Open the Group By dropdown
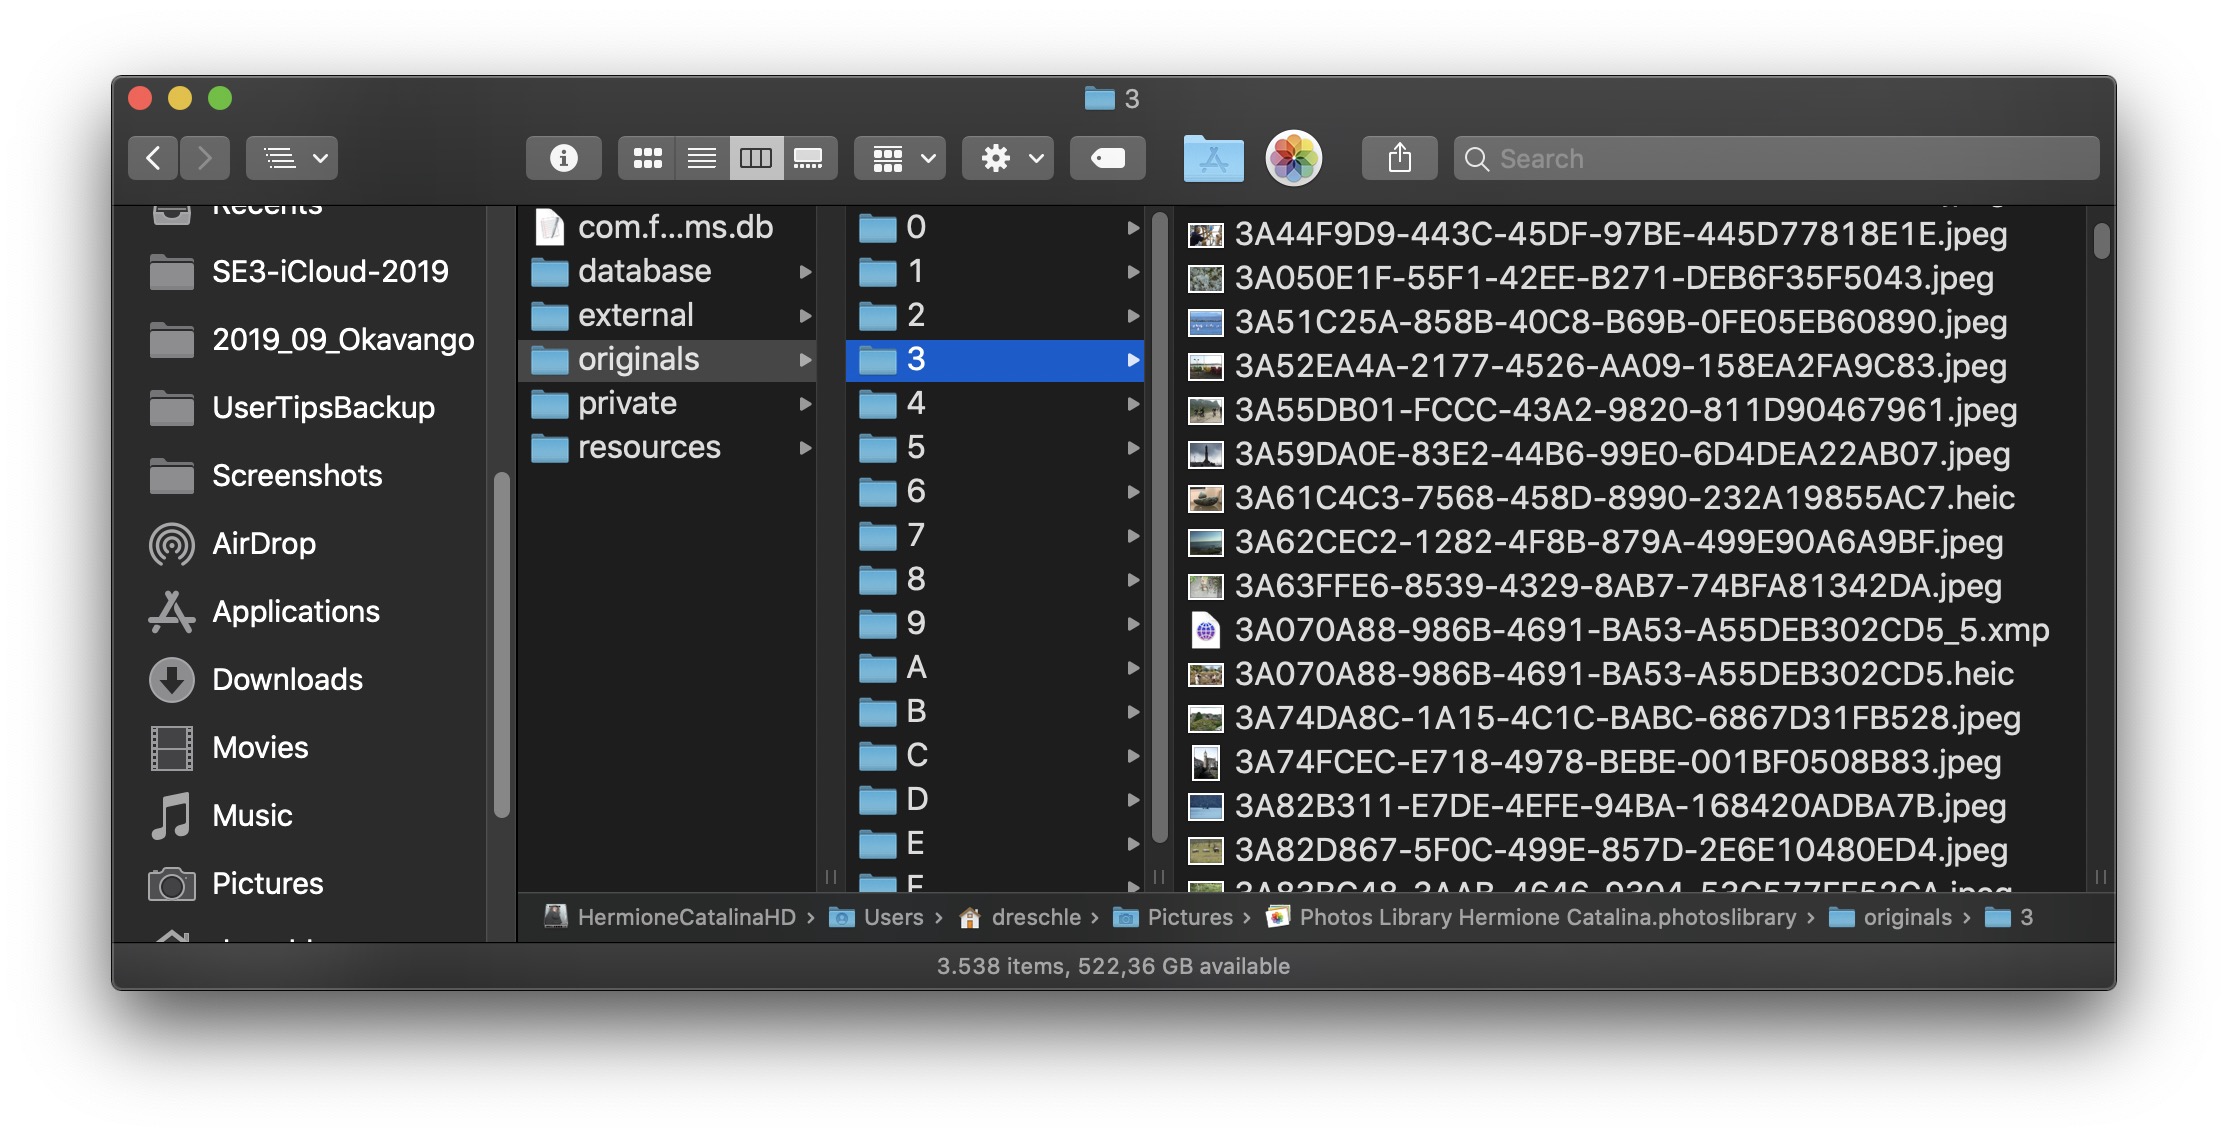 point(900,158)
